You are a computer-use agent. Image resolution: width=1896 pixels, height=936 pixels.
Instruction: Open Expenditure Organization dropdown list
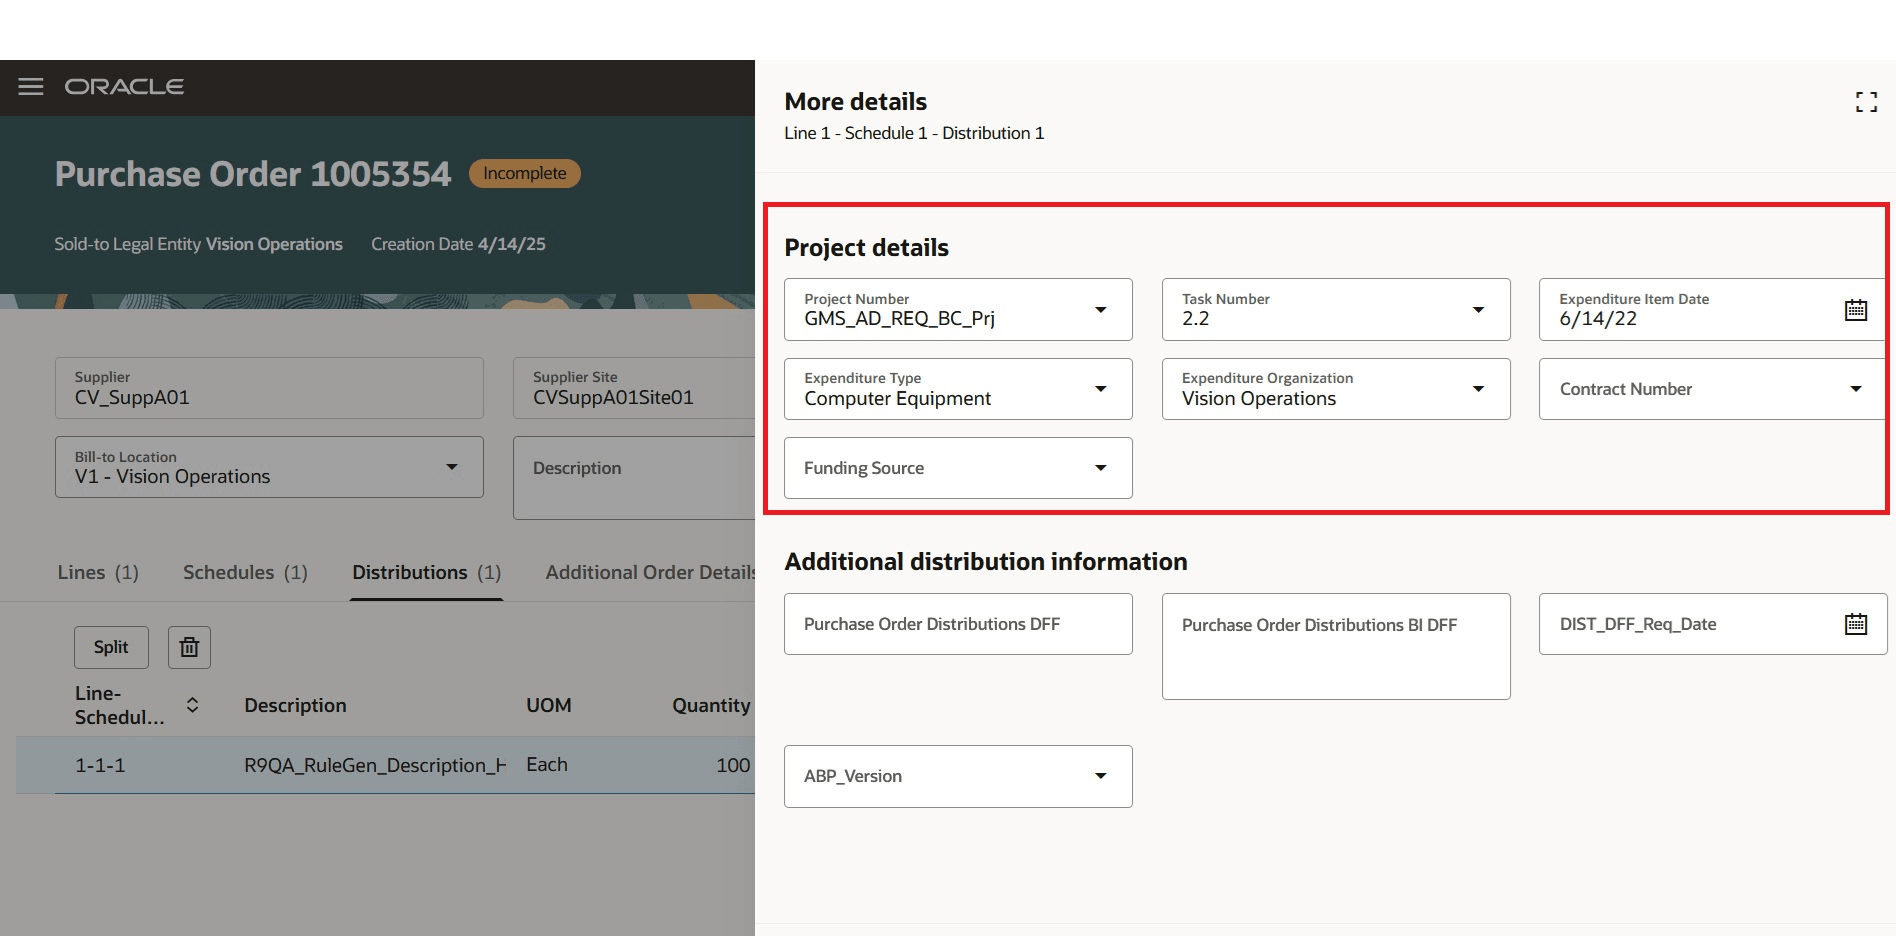(x=1477, y=389)
